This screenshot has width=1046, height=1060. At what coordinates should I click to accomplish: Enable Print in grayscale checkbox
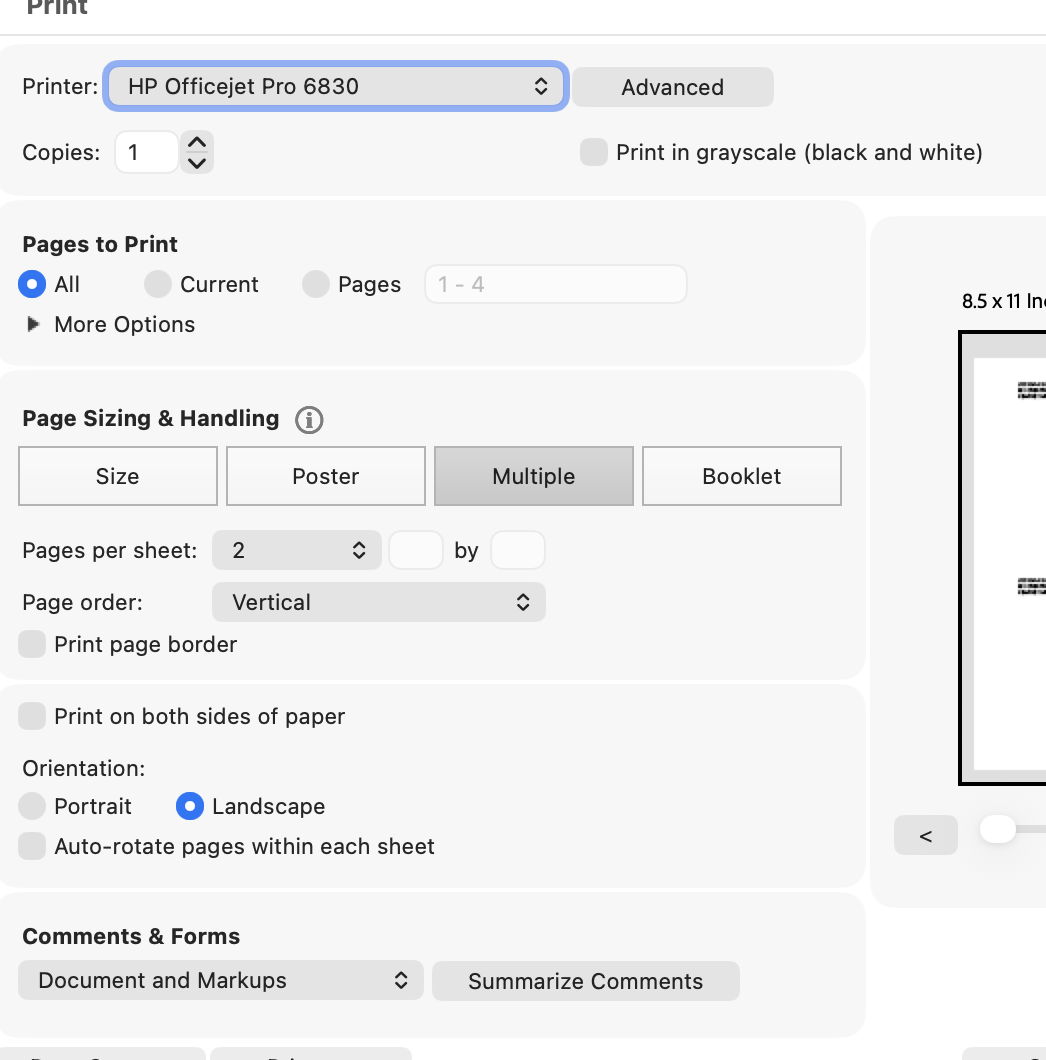pos(594,152)
